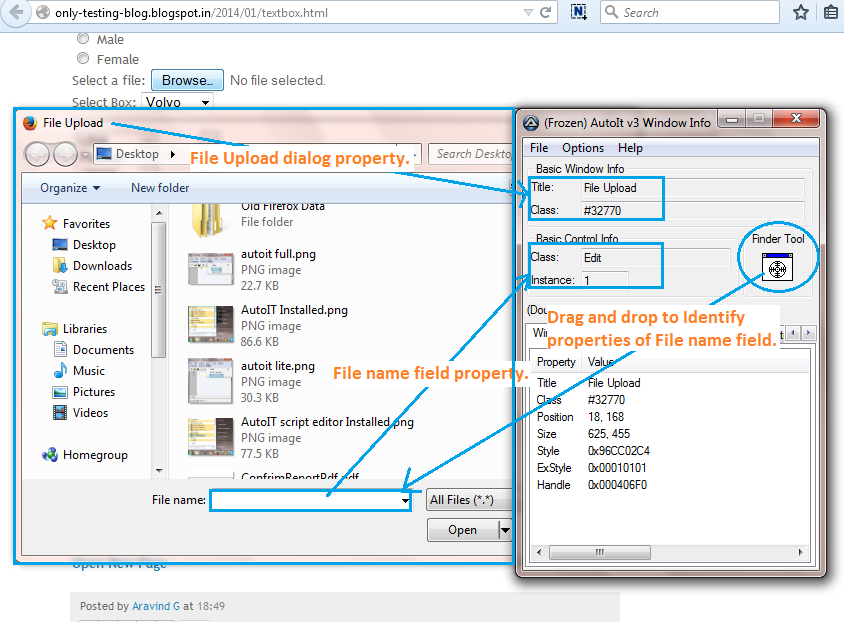Reload the page with the refresh icon

tap(546, 12)
